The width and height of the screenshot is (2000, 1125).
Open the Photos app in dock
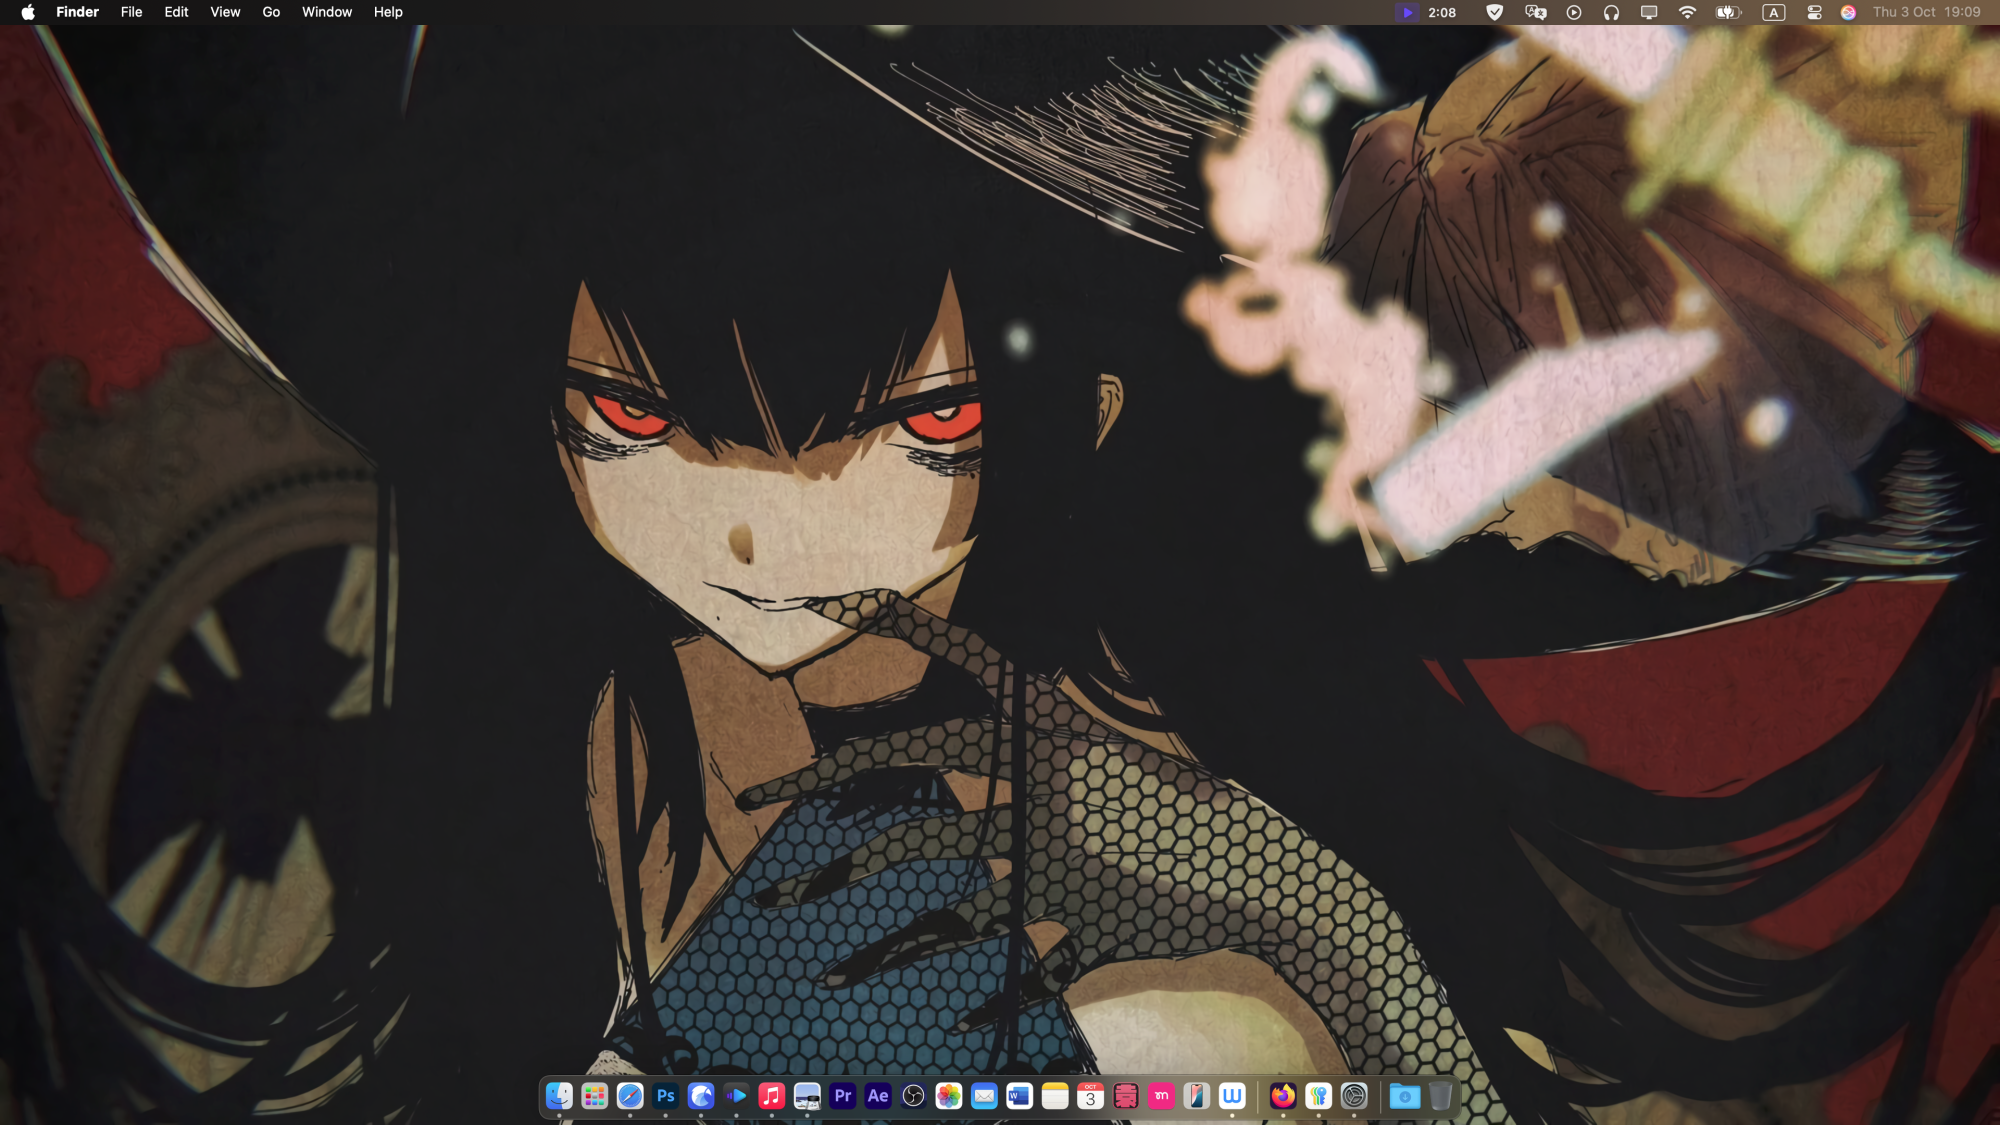click(949, 1096)
